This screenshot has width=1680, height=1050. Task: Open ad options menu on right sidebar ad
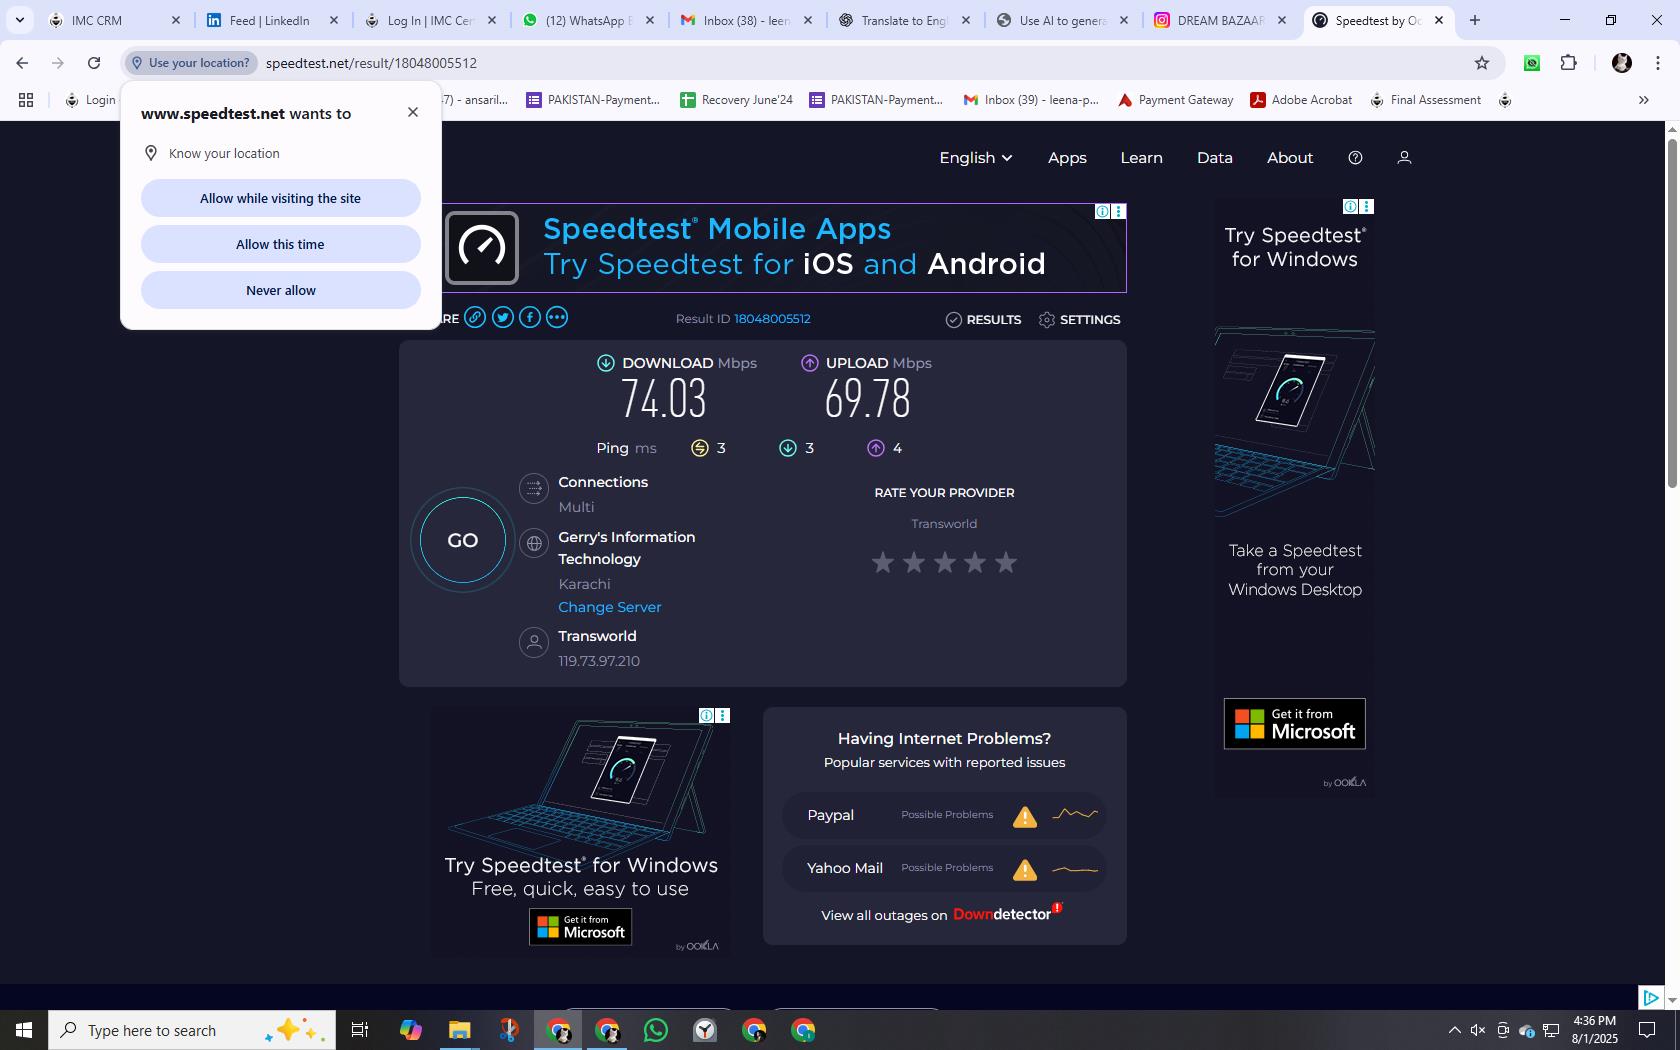point(1367,206)
